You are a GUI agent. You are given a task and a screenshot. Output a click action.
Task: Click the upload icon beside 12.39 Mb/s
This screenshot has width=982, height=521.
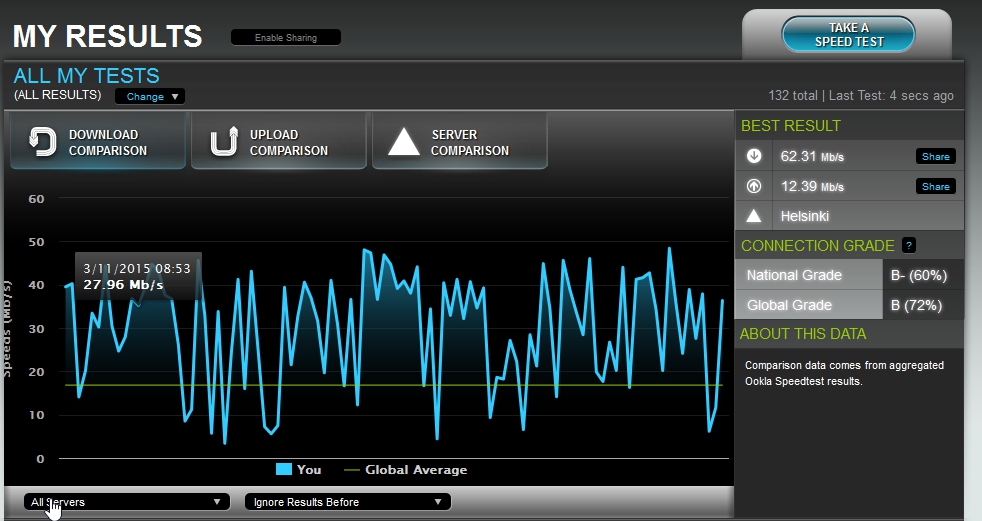click(x=754, y=186)
